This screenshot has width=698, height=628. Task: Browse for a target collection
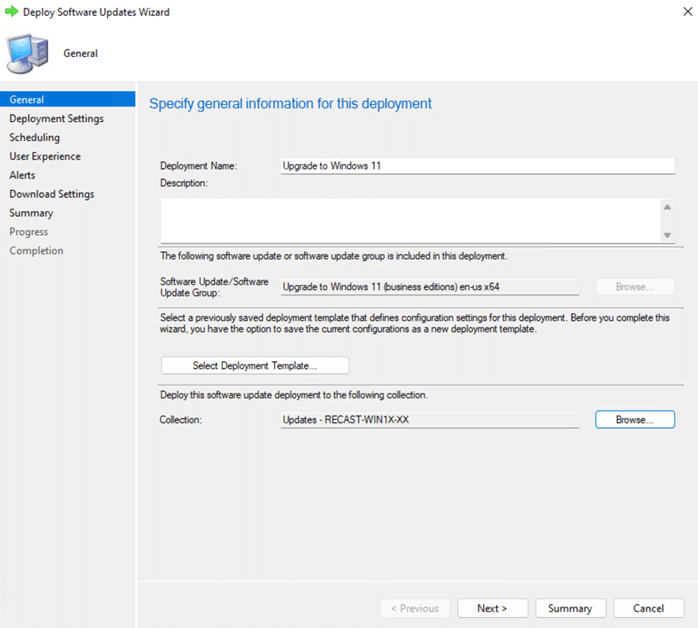pos(635,420)
